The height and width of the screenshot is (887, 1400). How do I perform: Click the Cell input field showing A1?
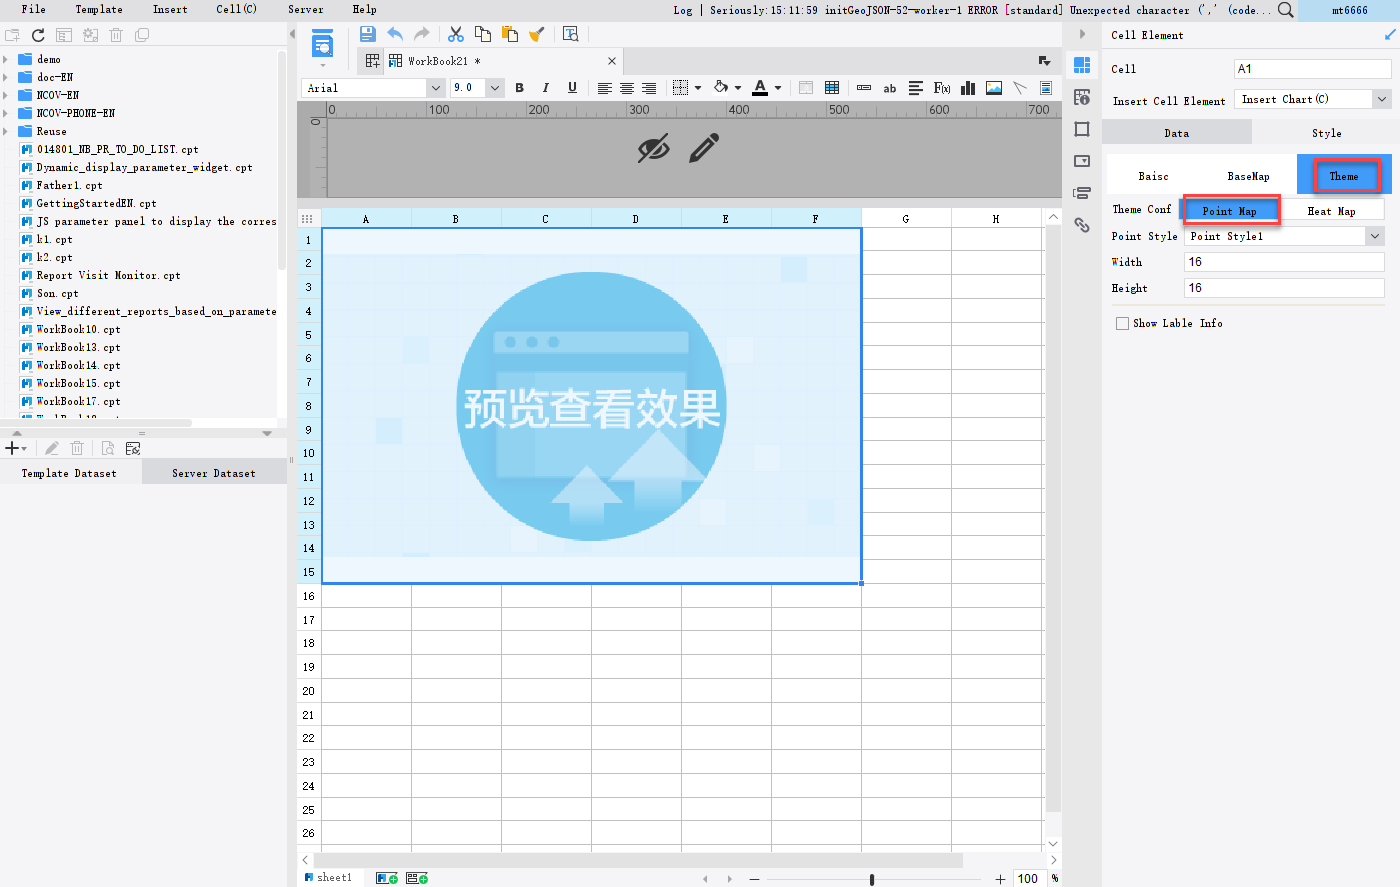pos(1311,68)
